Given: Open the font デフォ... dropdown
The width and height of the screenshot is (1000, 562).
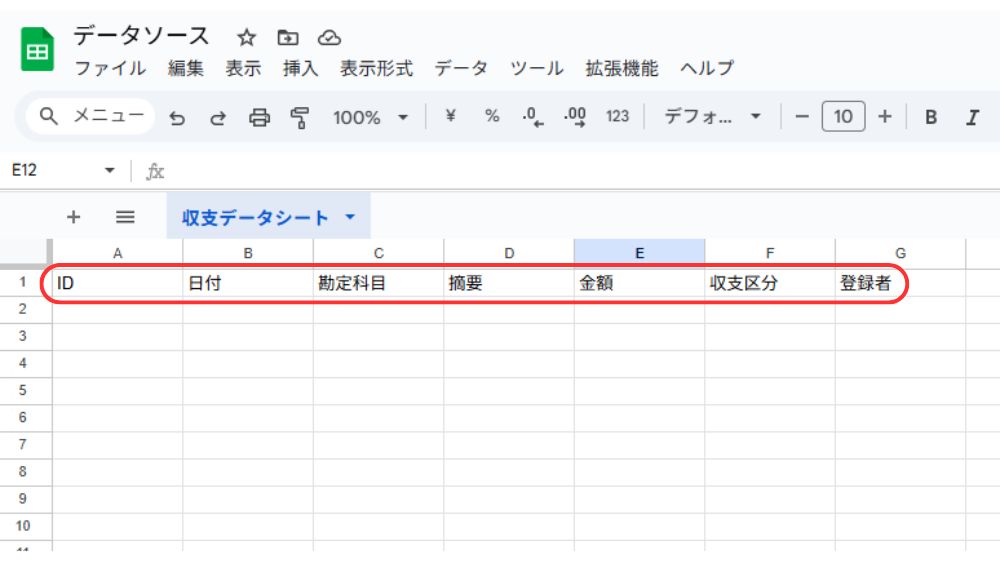Looking at the screenshot, I should tap(712, 117).
